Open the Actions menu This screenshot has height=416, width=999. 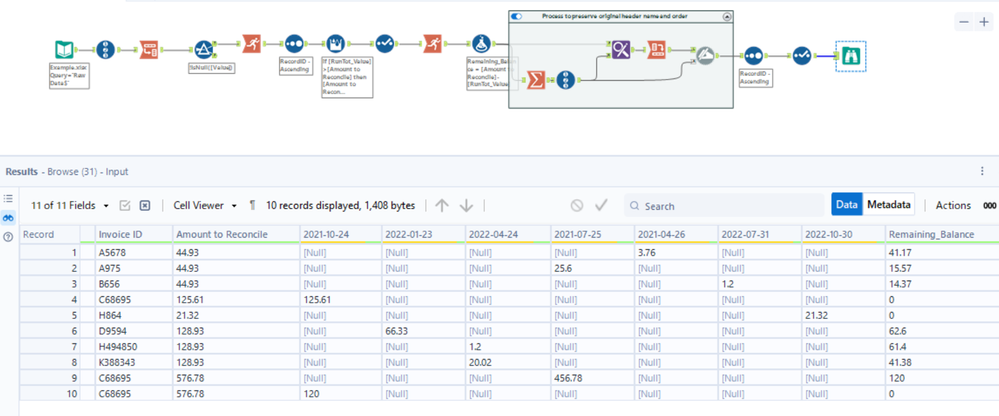952,205
